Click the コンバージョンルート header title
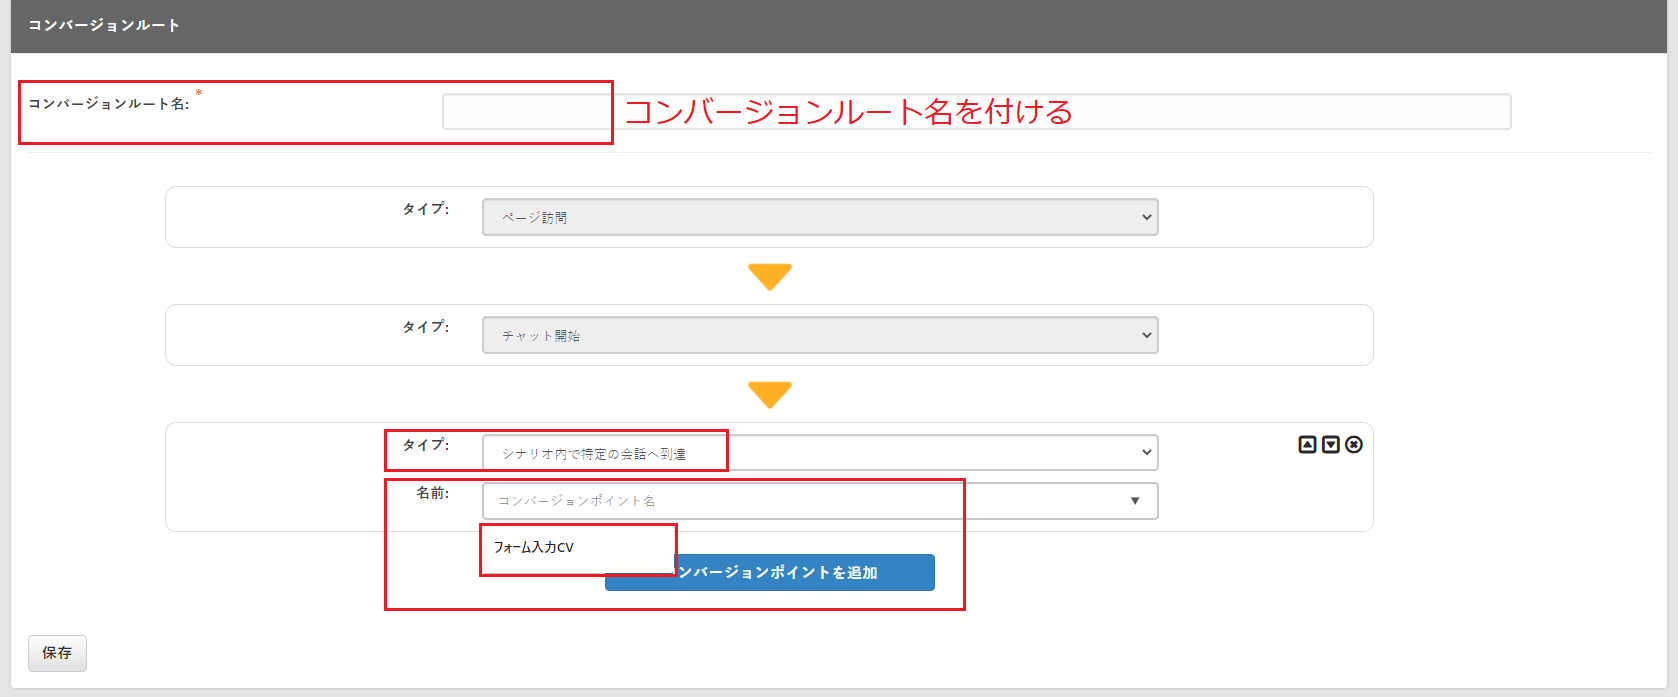Viewport: 1678px width, 697px height. (104, 25)
